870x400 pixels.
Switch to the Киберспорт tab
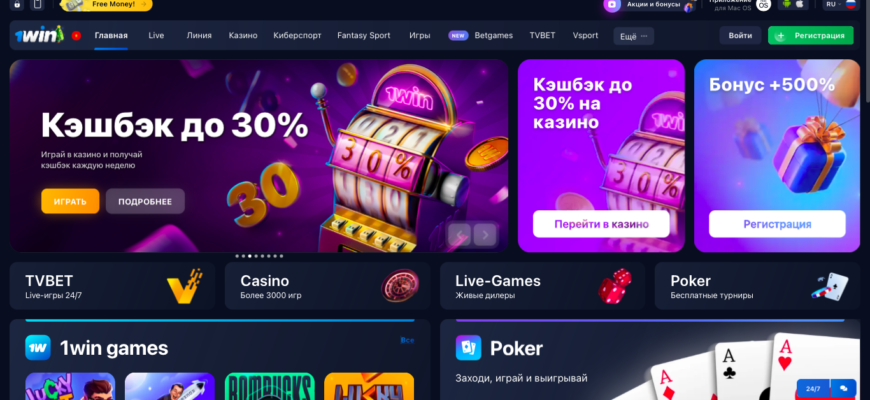click(x=297, y=36)
